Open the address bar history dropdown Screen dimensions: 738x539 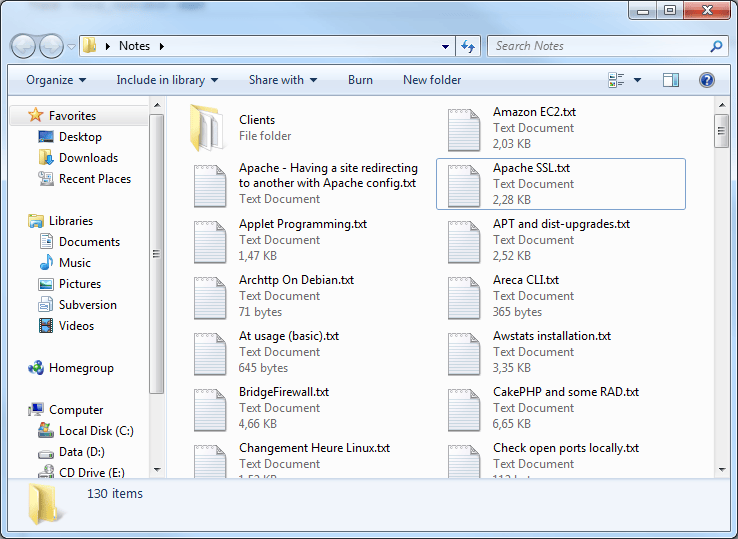(445, 47)
